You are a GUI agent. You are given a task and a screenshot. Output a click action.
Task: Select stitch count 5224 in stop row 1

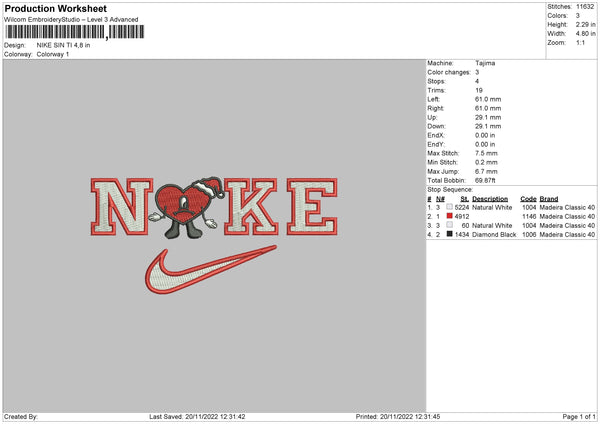click(462, 207)
